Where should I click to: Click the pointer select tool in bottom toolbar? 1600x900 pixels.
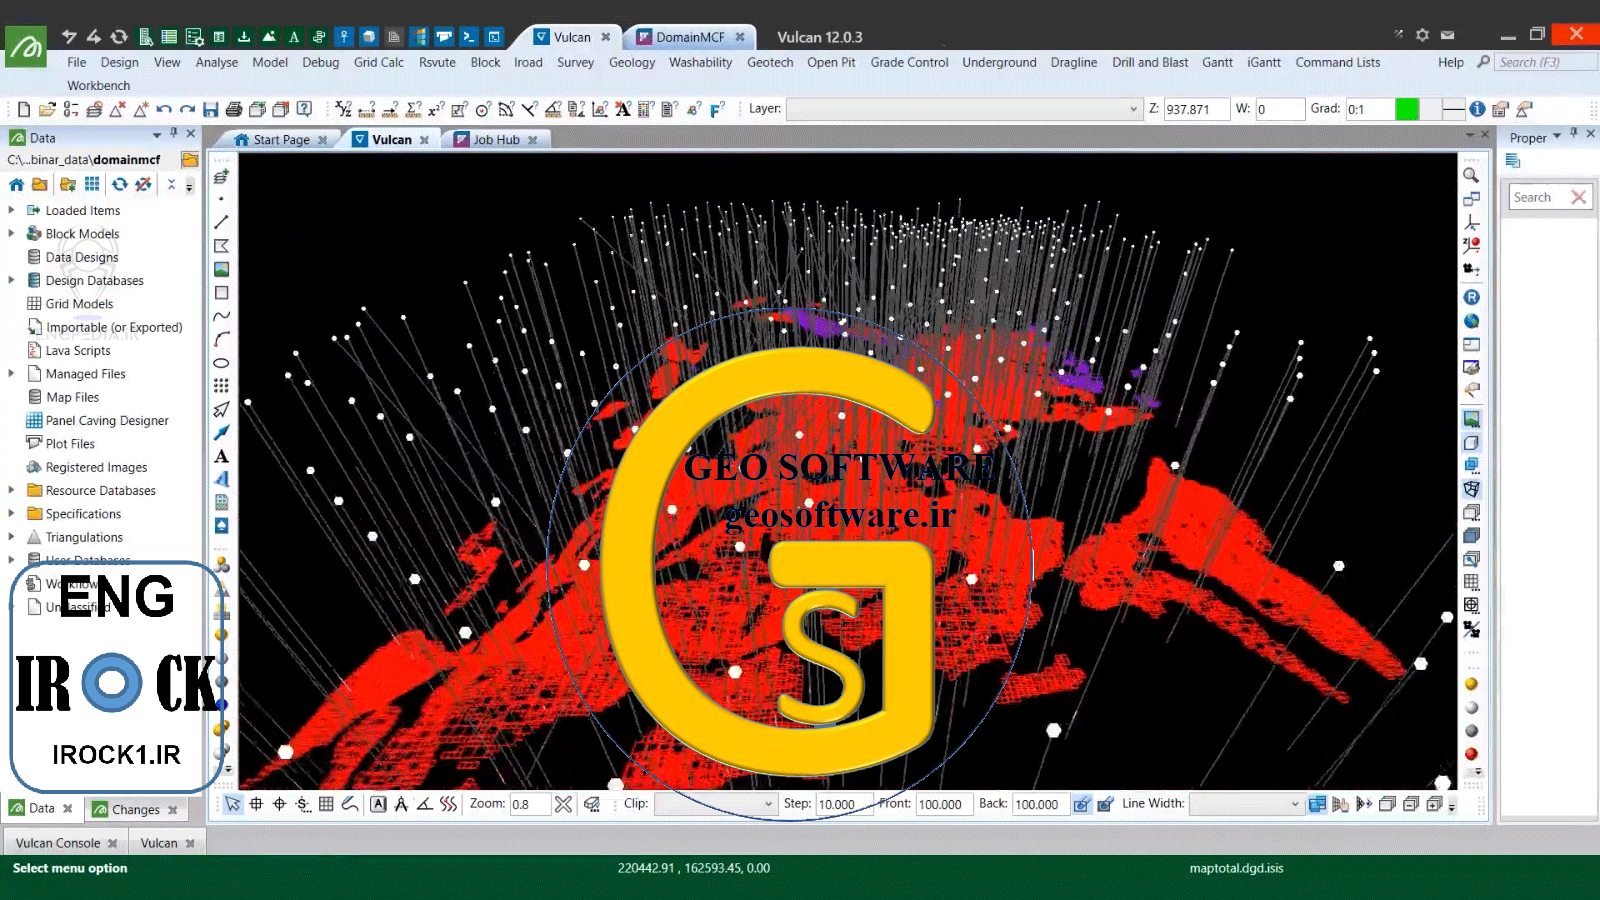pyautogui.click(x=233, y=804)
